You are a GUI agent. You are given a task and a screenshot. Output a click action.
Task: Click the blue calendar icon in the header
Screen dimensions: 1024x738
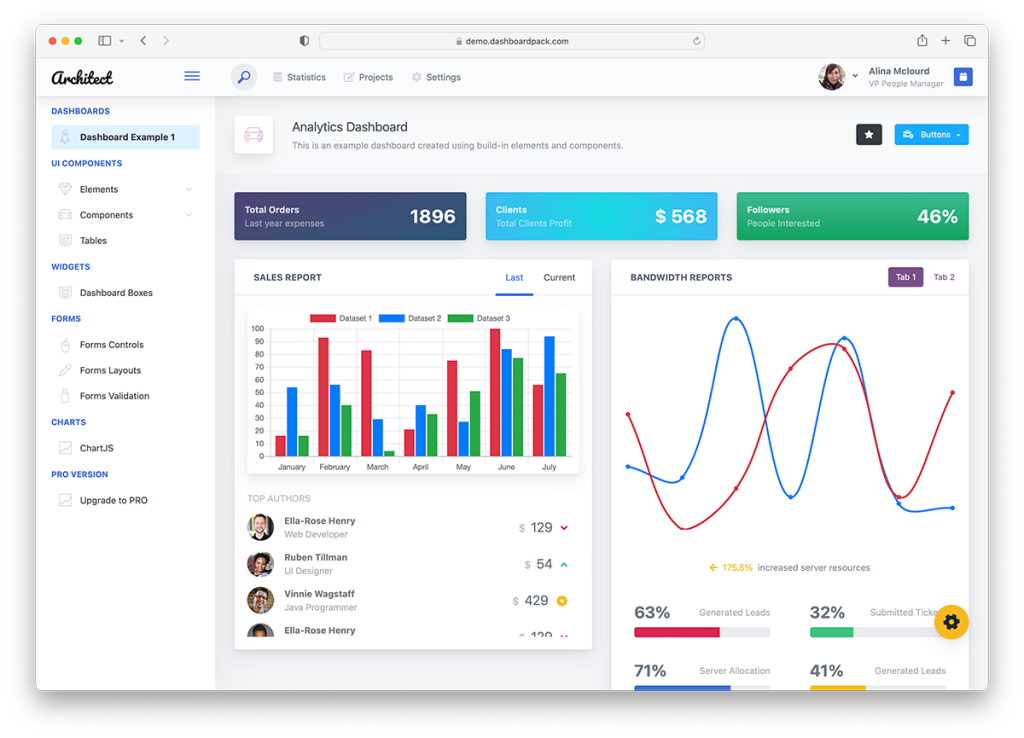point(963,77)
